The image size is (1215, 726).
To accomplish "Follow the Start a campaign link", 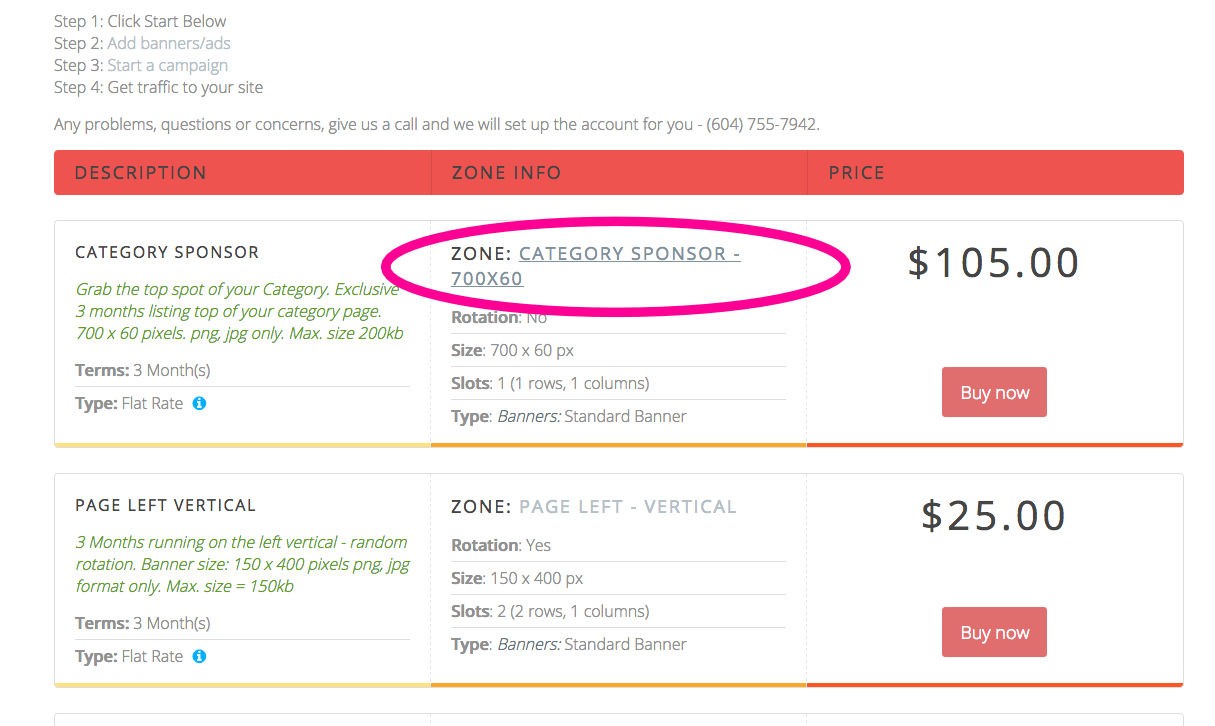I will pyautogui.click(x=167, y=65).
